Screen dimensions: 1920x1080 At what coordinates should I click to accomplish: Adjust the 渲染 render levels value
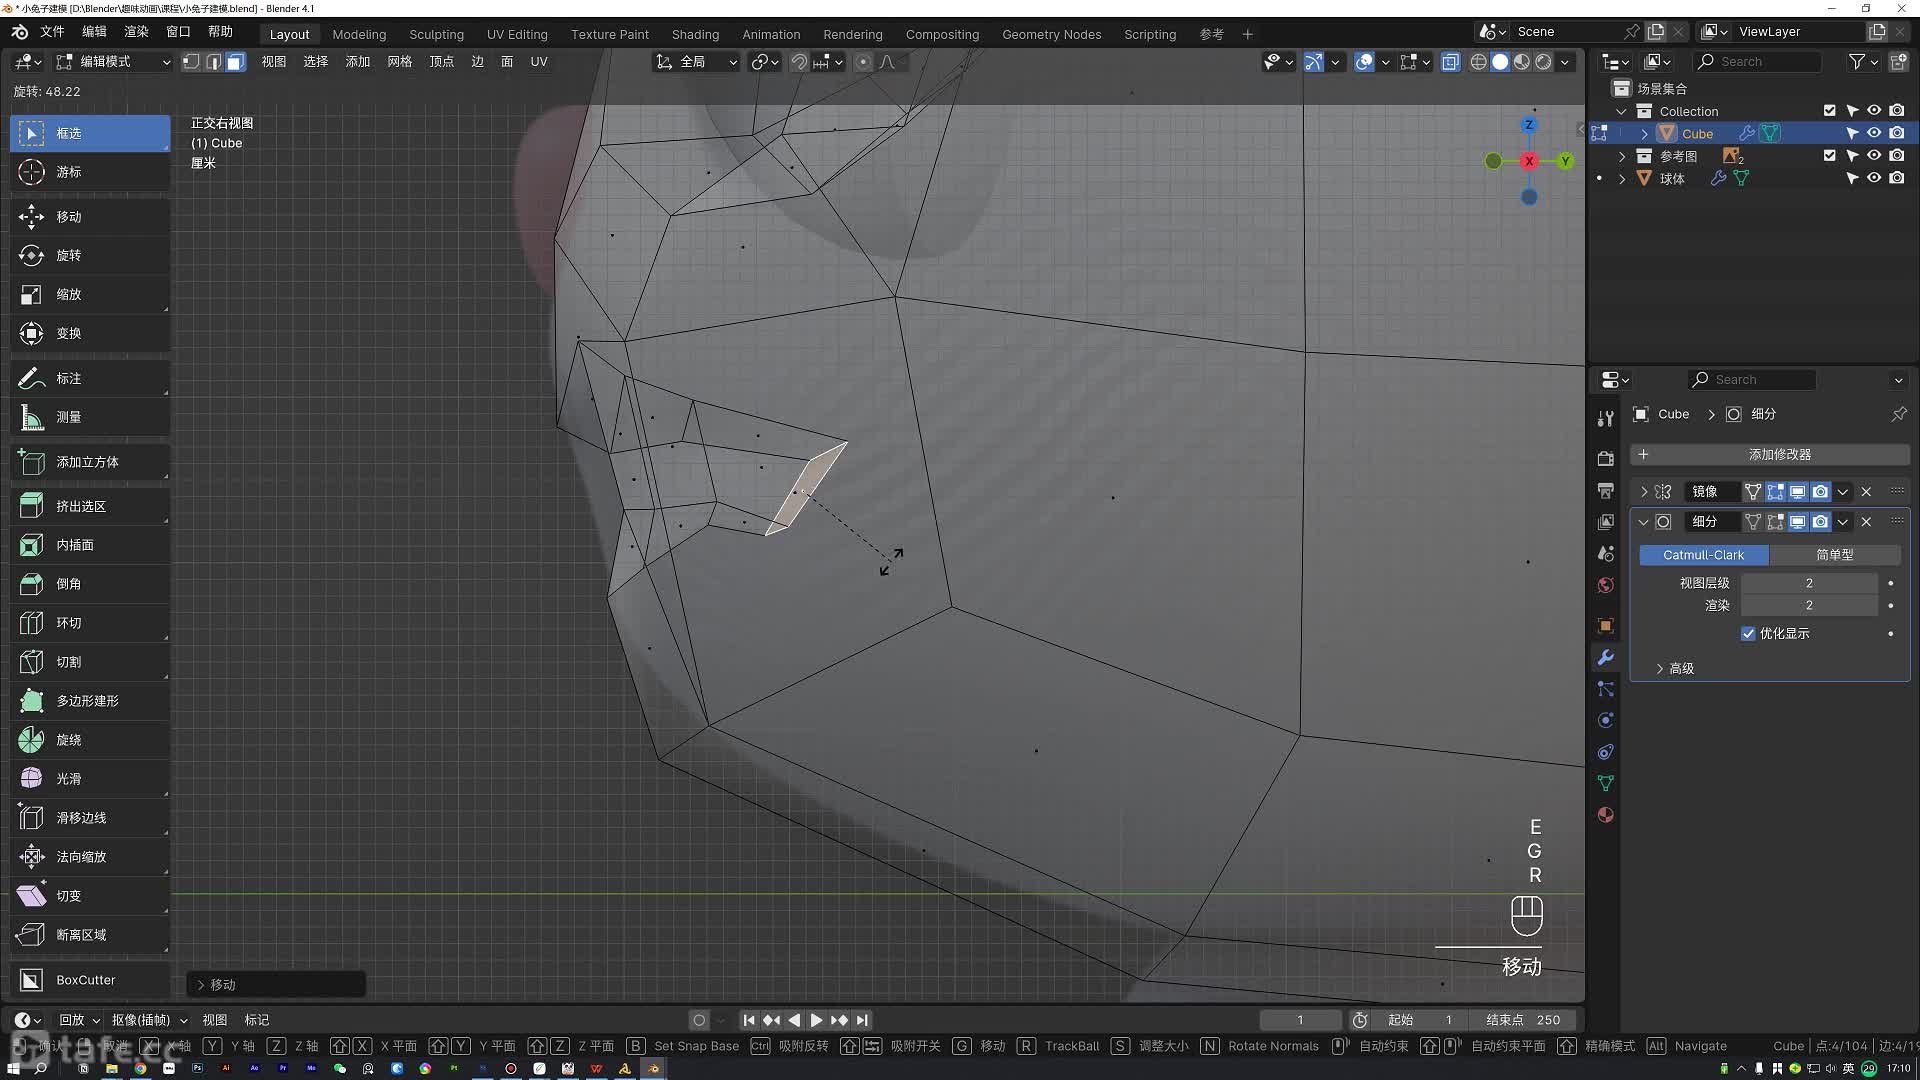pos(1809,606)
